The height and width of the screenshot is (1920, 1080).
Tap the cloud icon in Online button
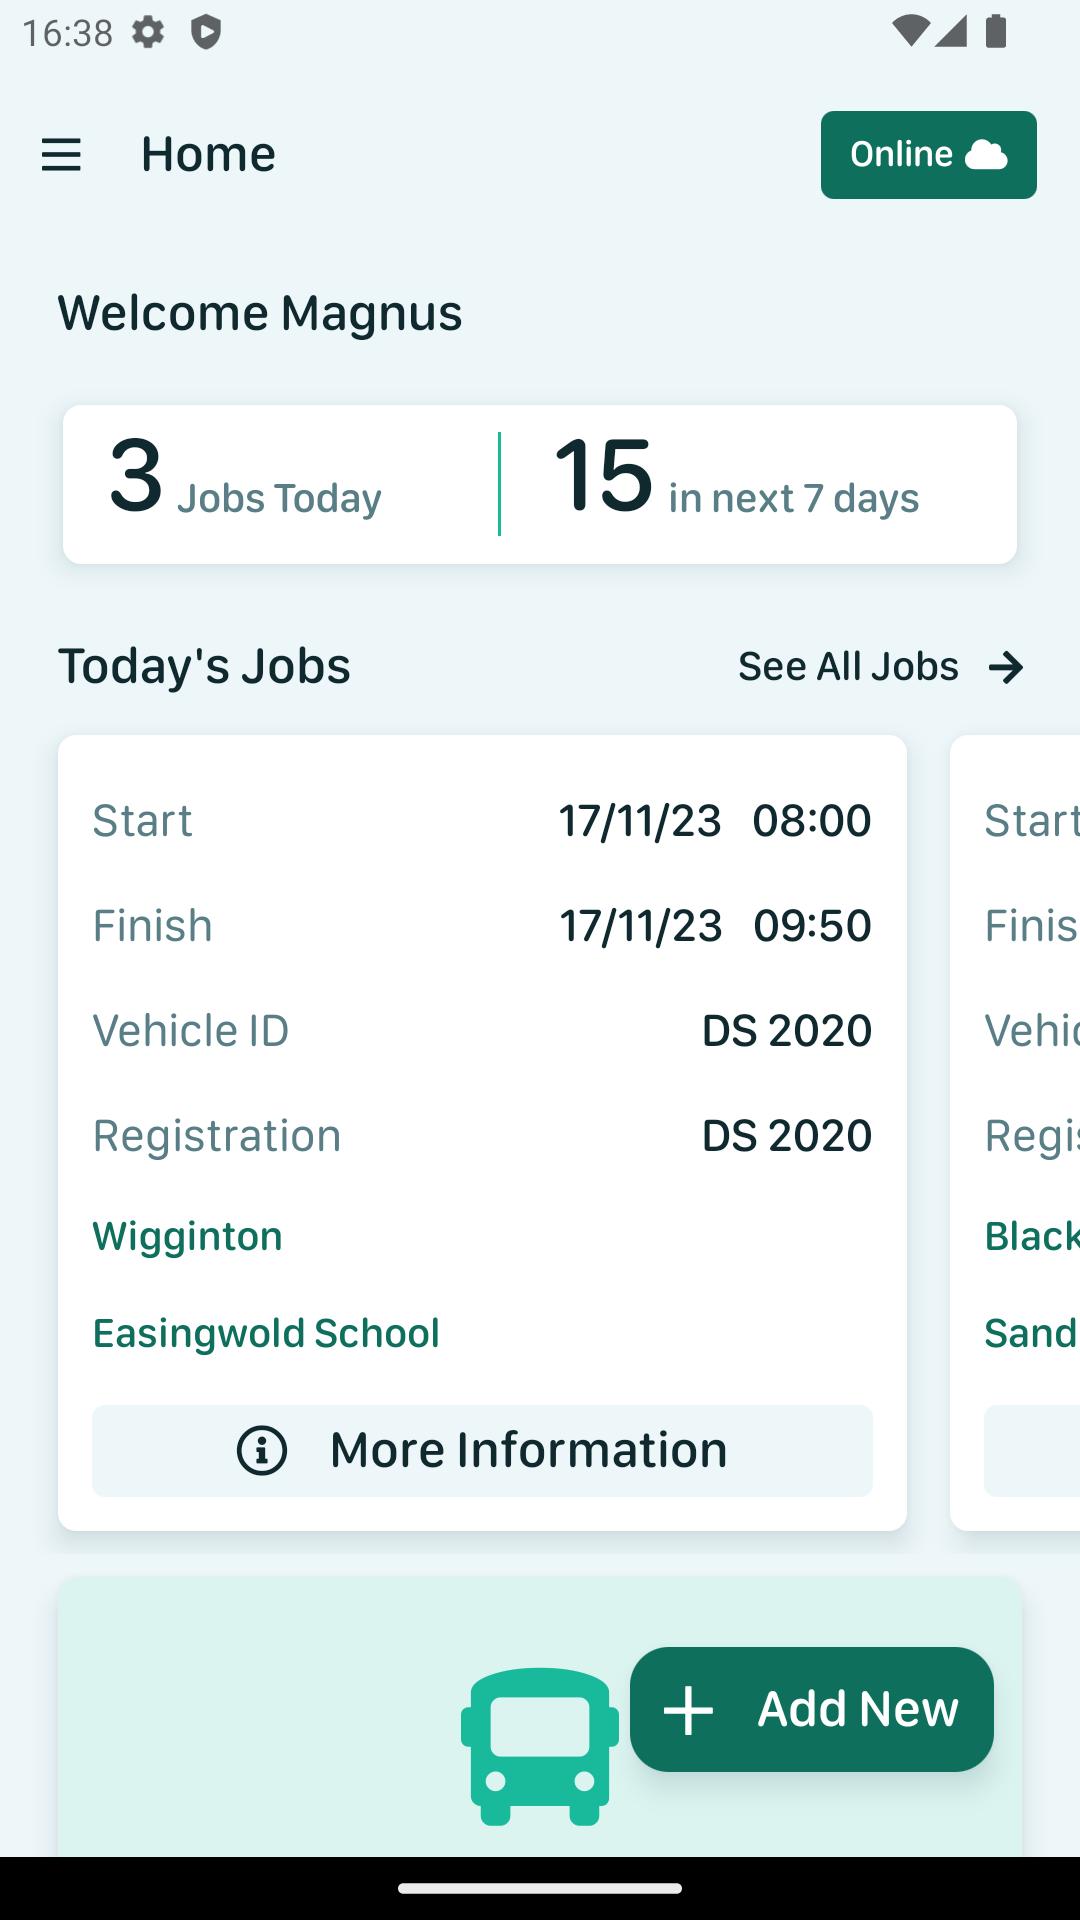point(986,155)
